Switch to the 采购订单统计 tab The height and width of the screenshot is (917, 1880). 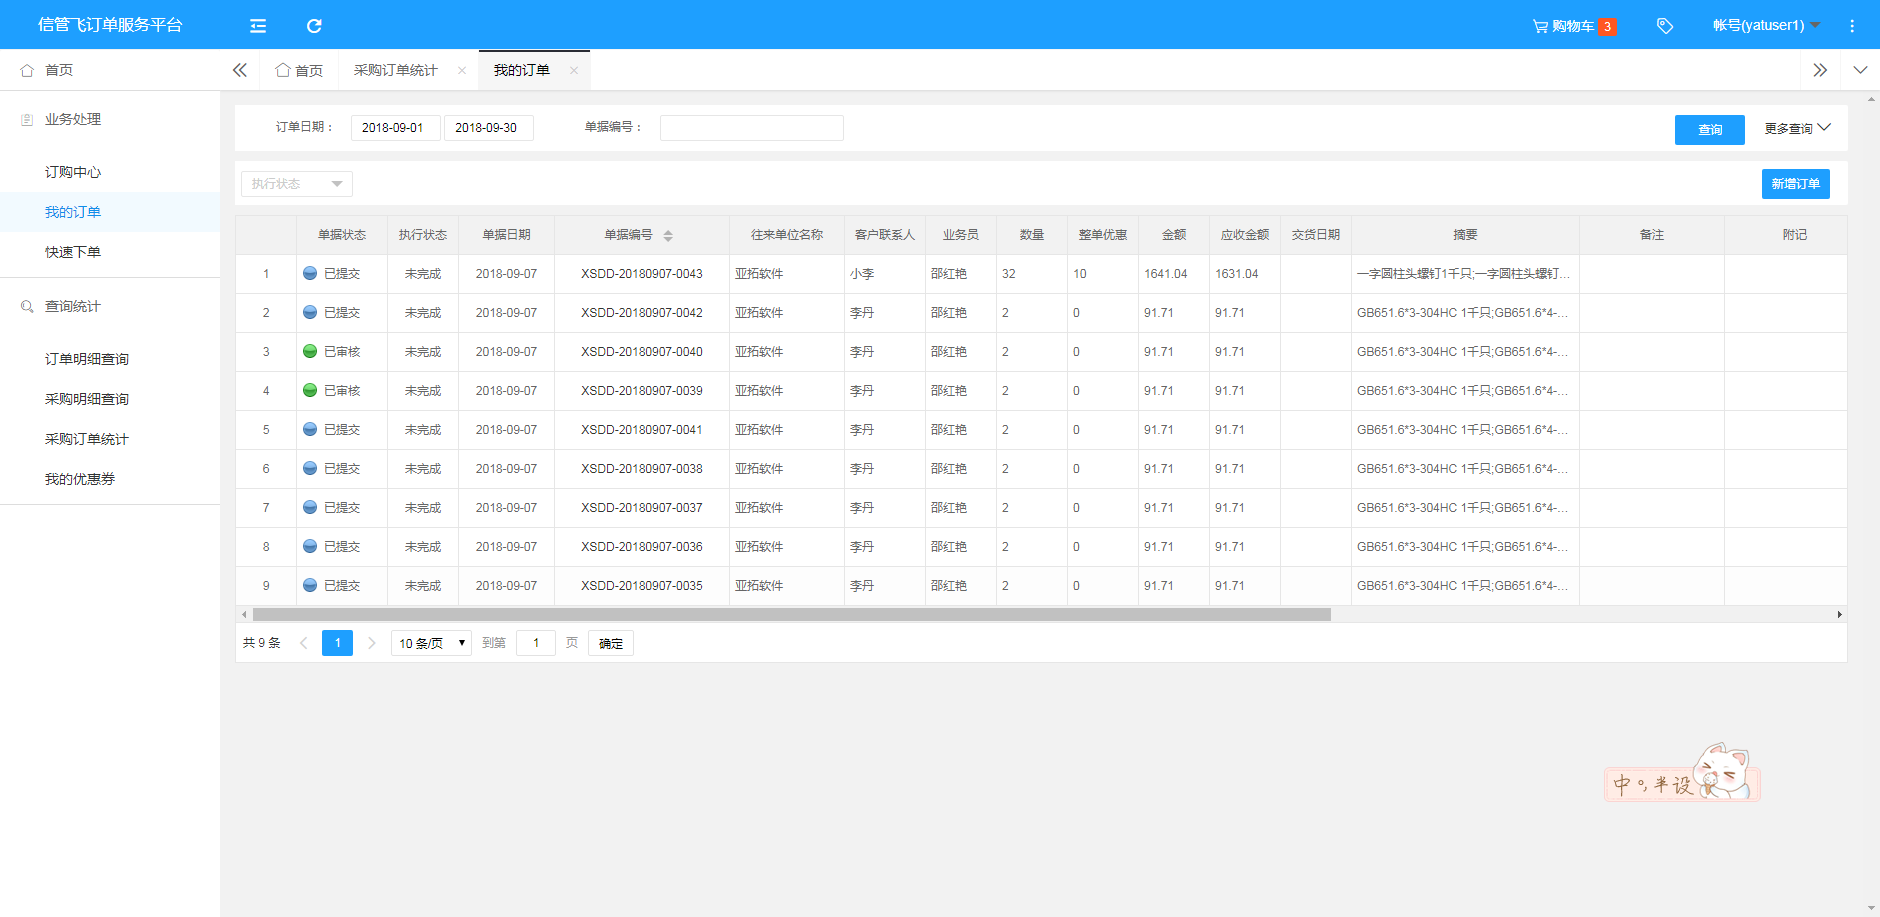(x=395, y=70)
